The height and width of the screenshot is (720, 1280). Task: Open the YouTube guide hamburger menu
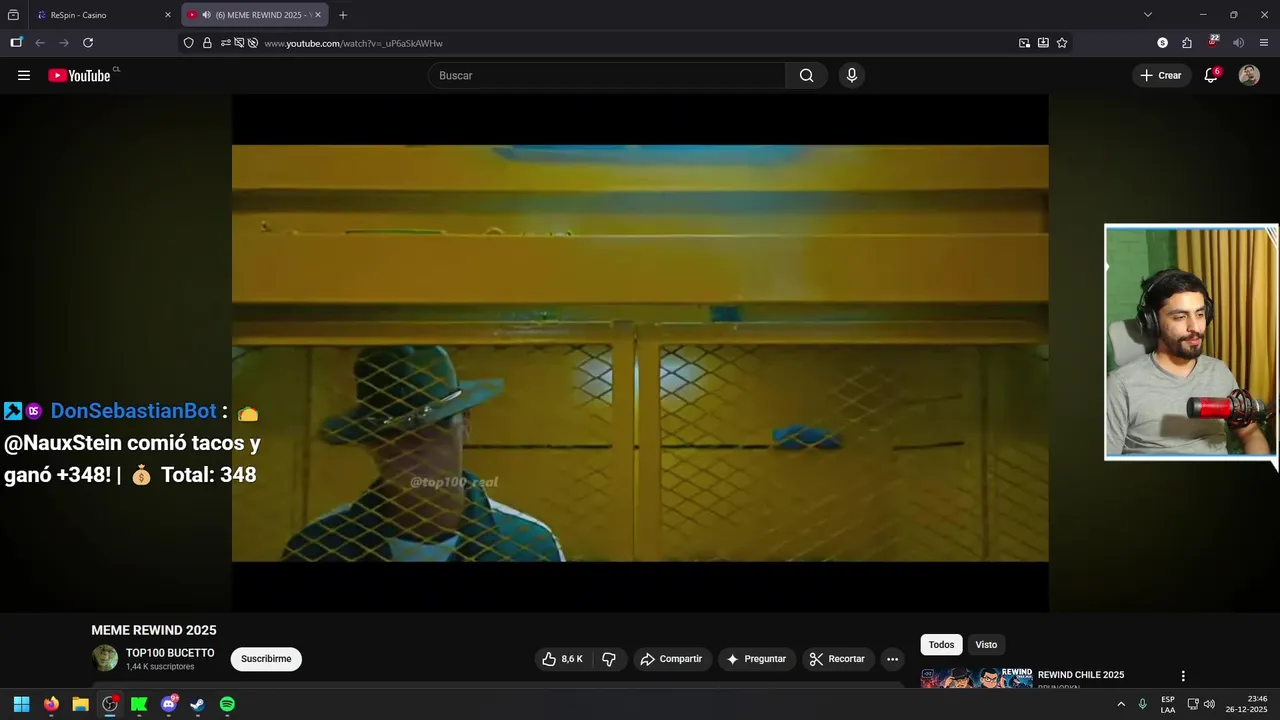click(x=24, y=75)
